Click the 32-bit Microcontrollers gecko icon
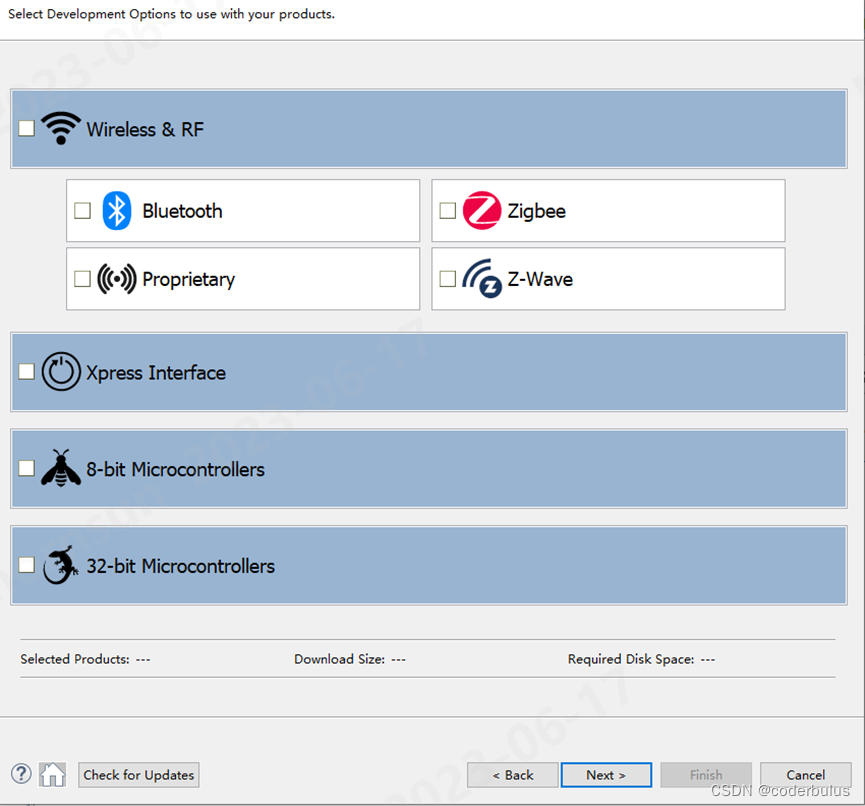Screen dimensions: 865x806 coord(61,564)
